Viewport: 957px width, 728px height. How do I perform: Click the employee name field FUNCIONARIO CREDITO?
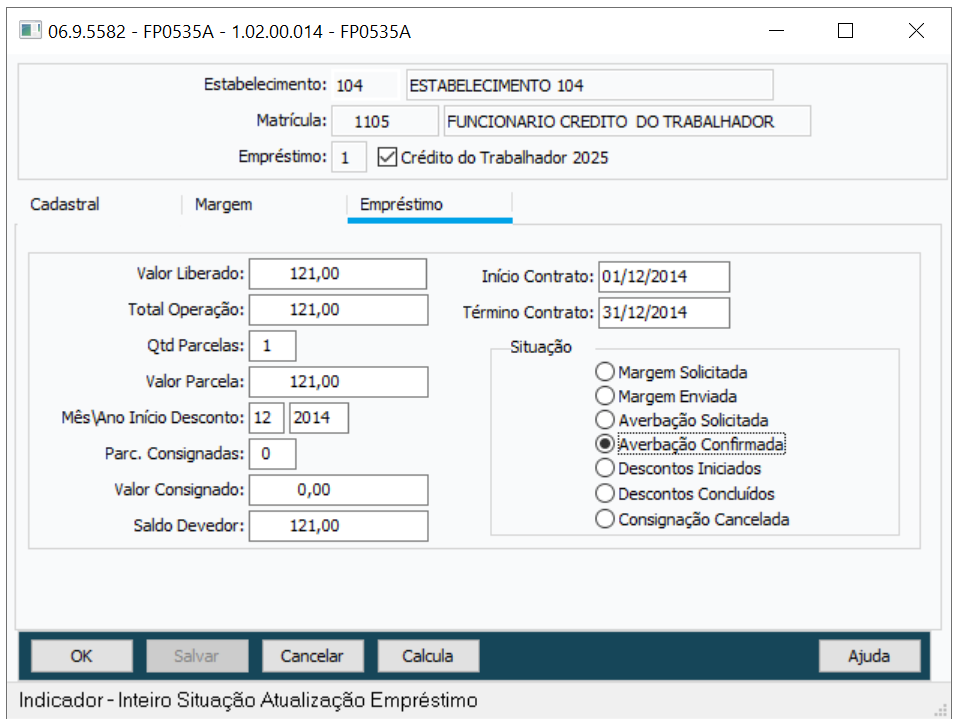click(627, 121)
